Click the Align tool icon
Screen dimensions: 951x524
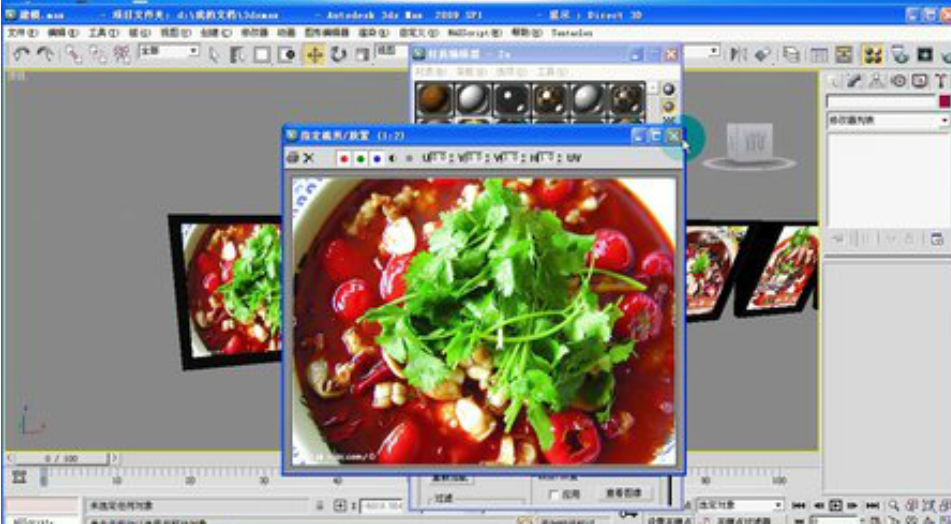[x=763, y=55]
